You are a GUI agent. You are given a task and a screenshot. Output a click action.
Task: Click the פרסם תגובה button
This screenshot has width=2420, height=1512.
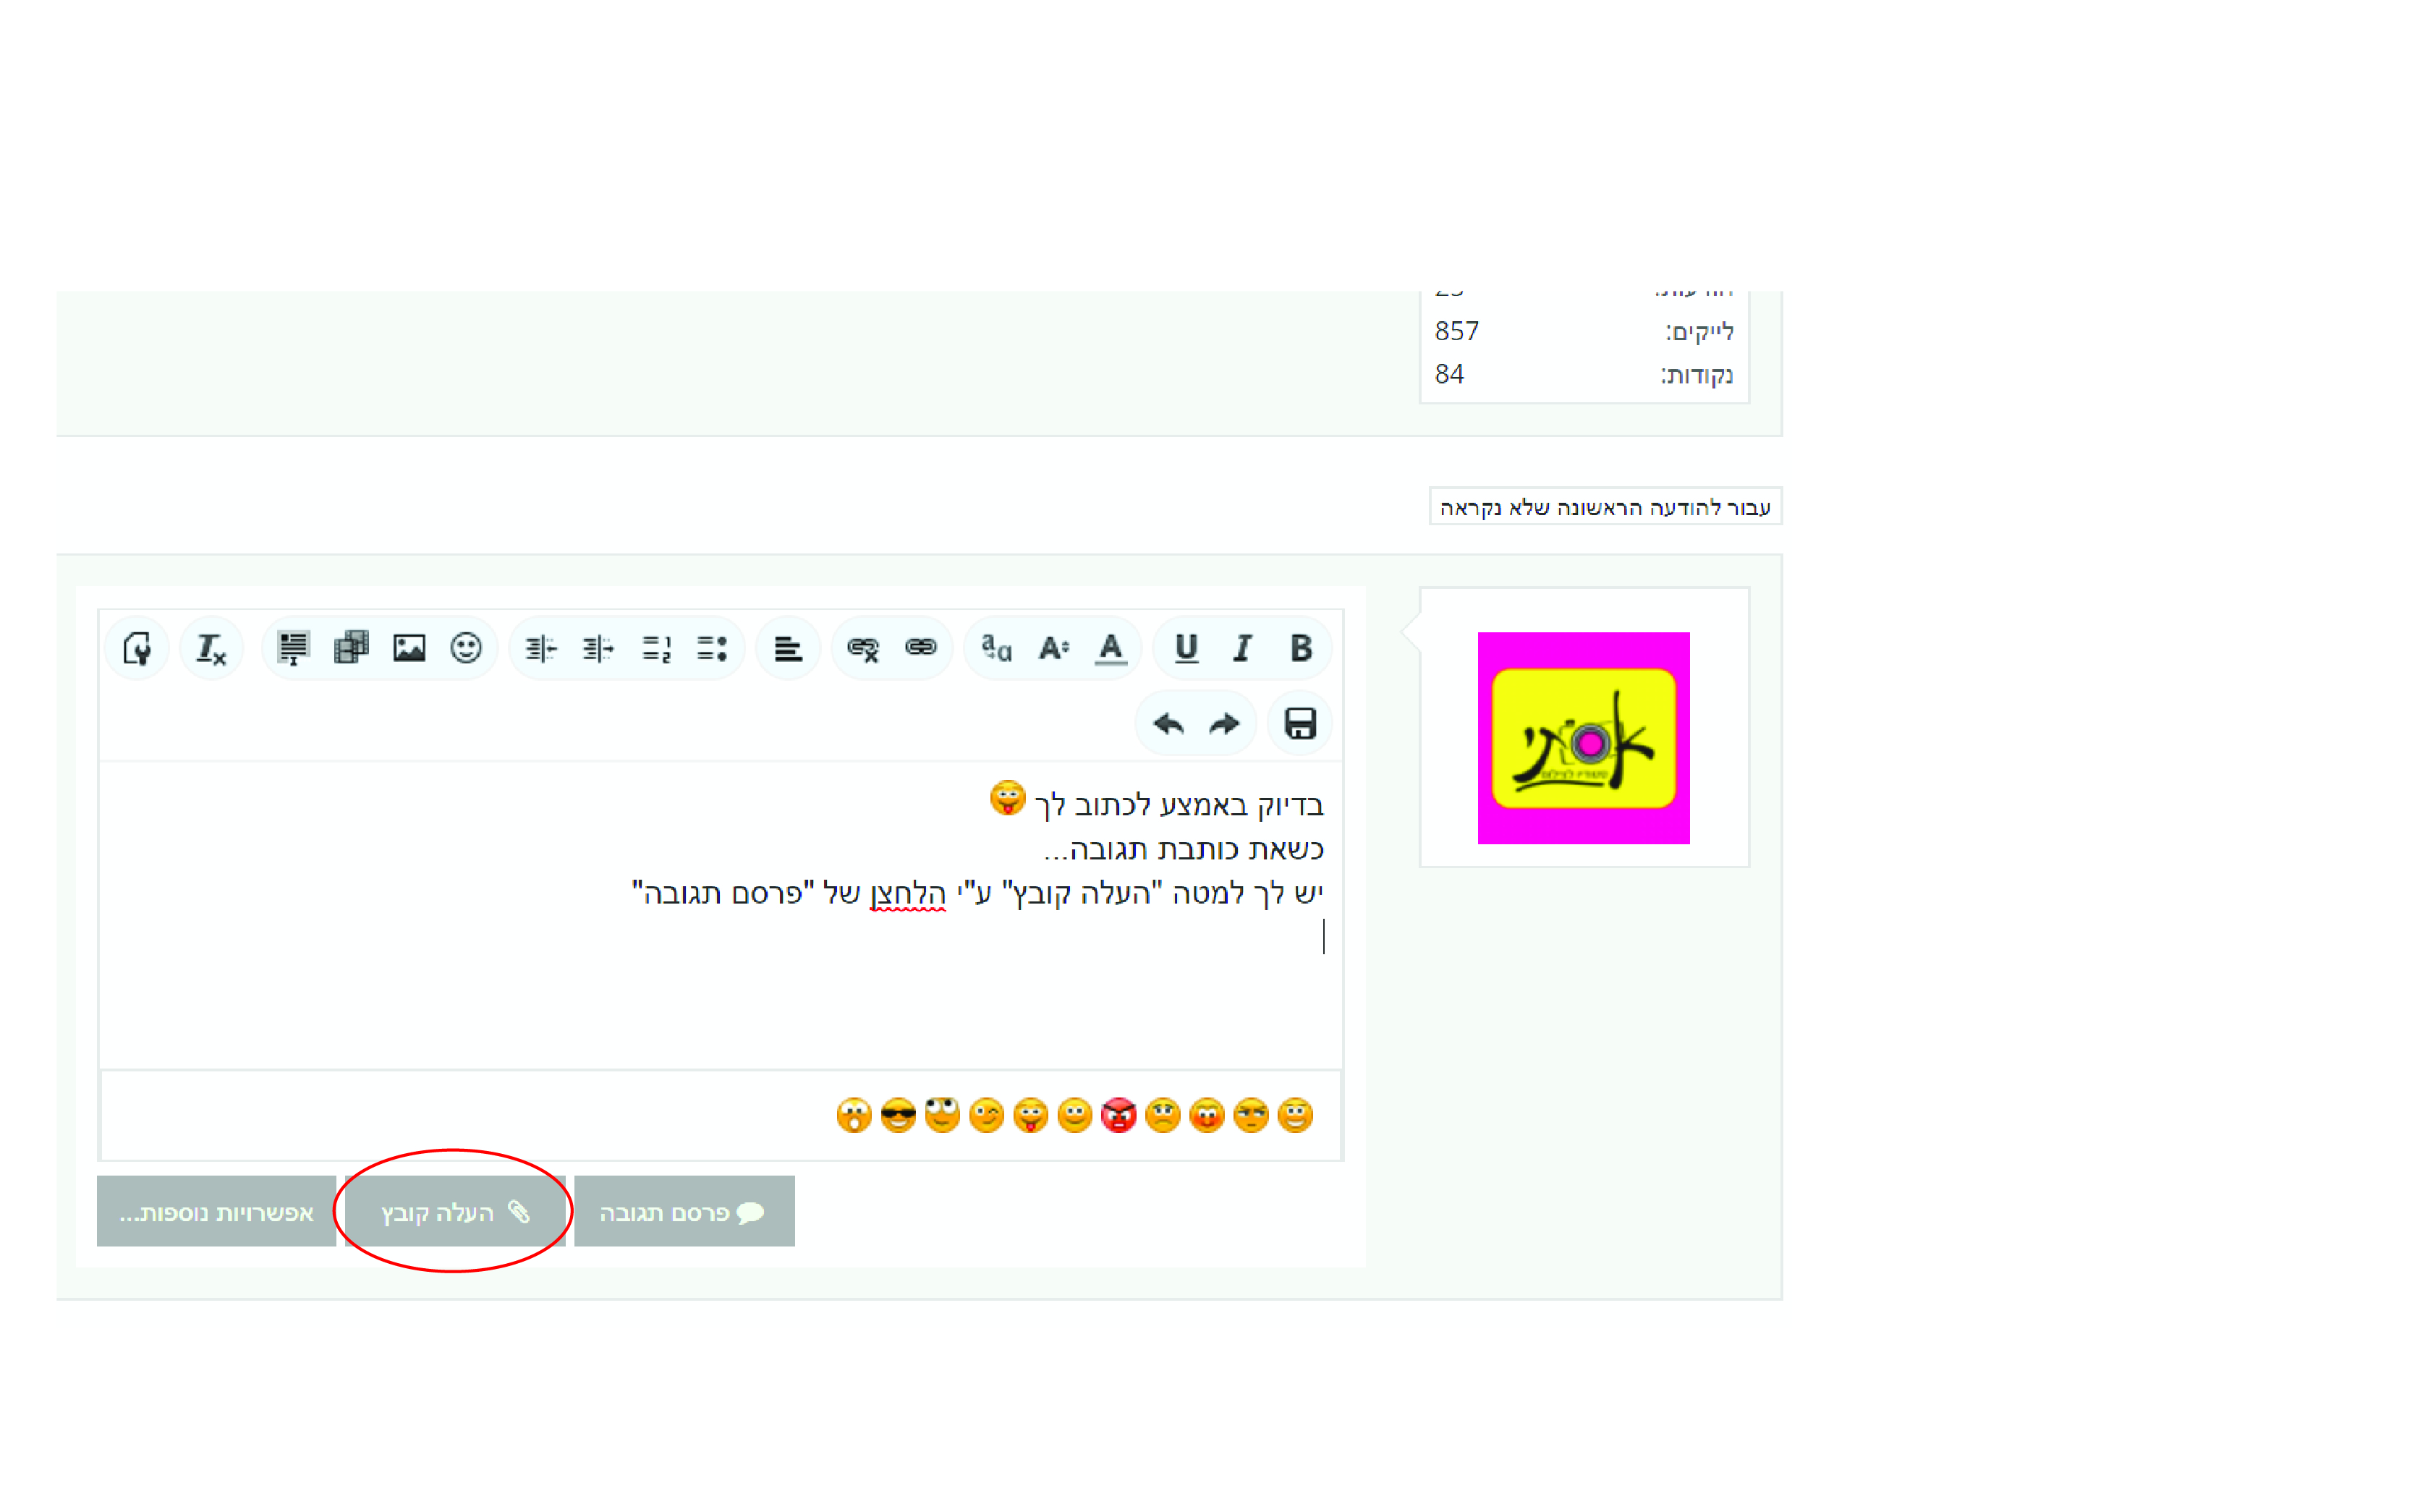tap(684, 1211)
